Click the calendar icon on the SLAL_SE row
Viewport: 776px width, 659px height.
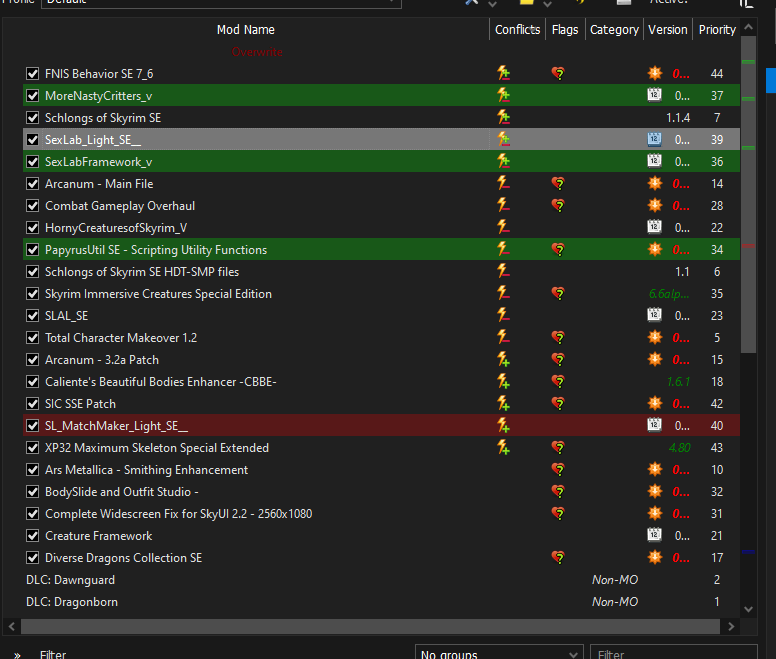pyautogui.click(x=654, y=315)
